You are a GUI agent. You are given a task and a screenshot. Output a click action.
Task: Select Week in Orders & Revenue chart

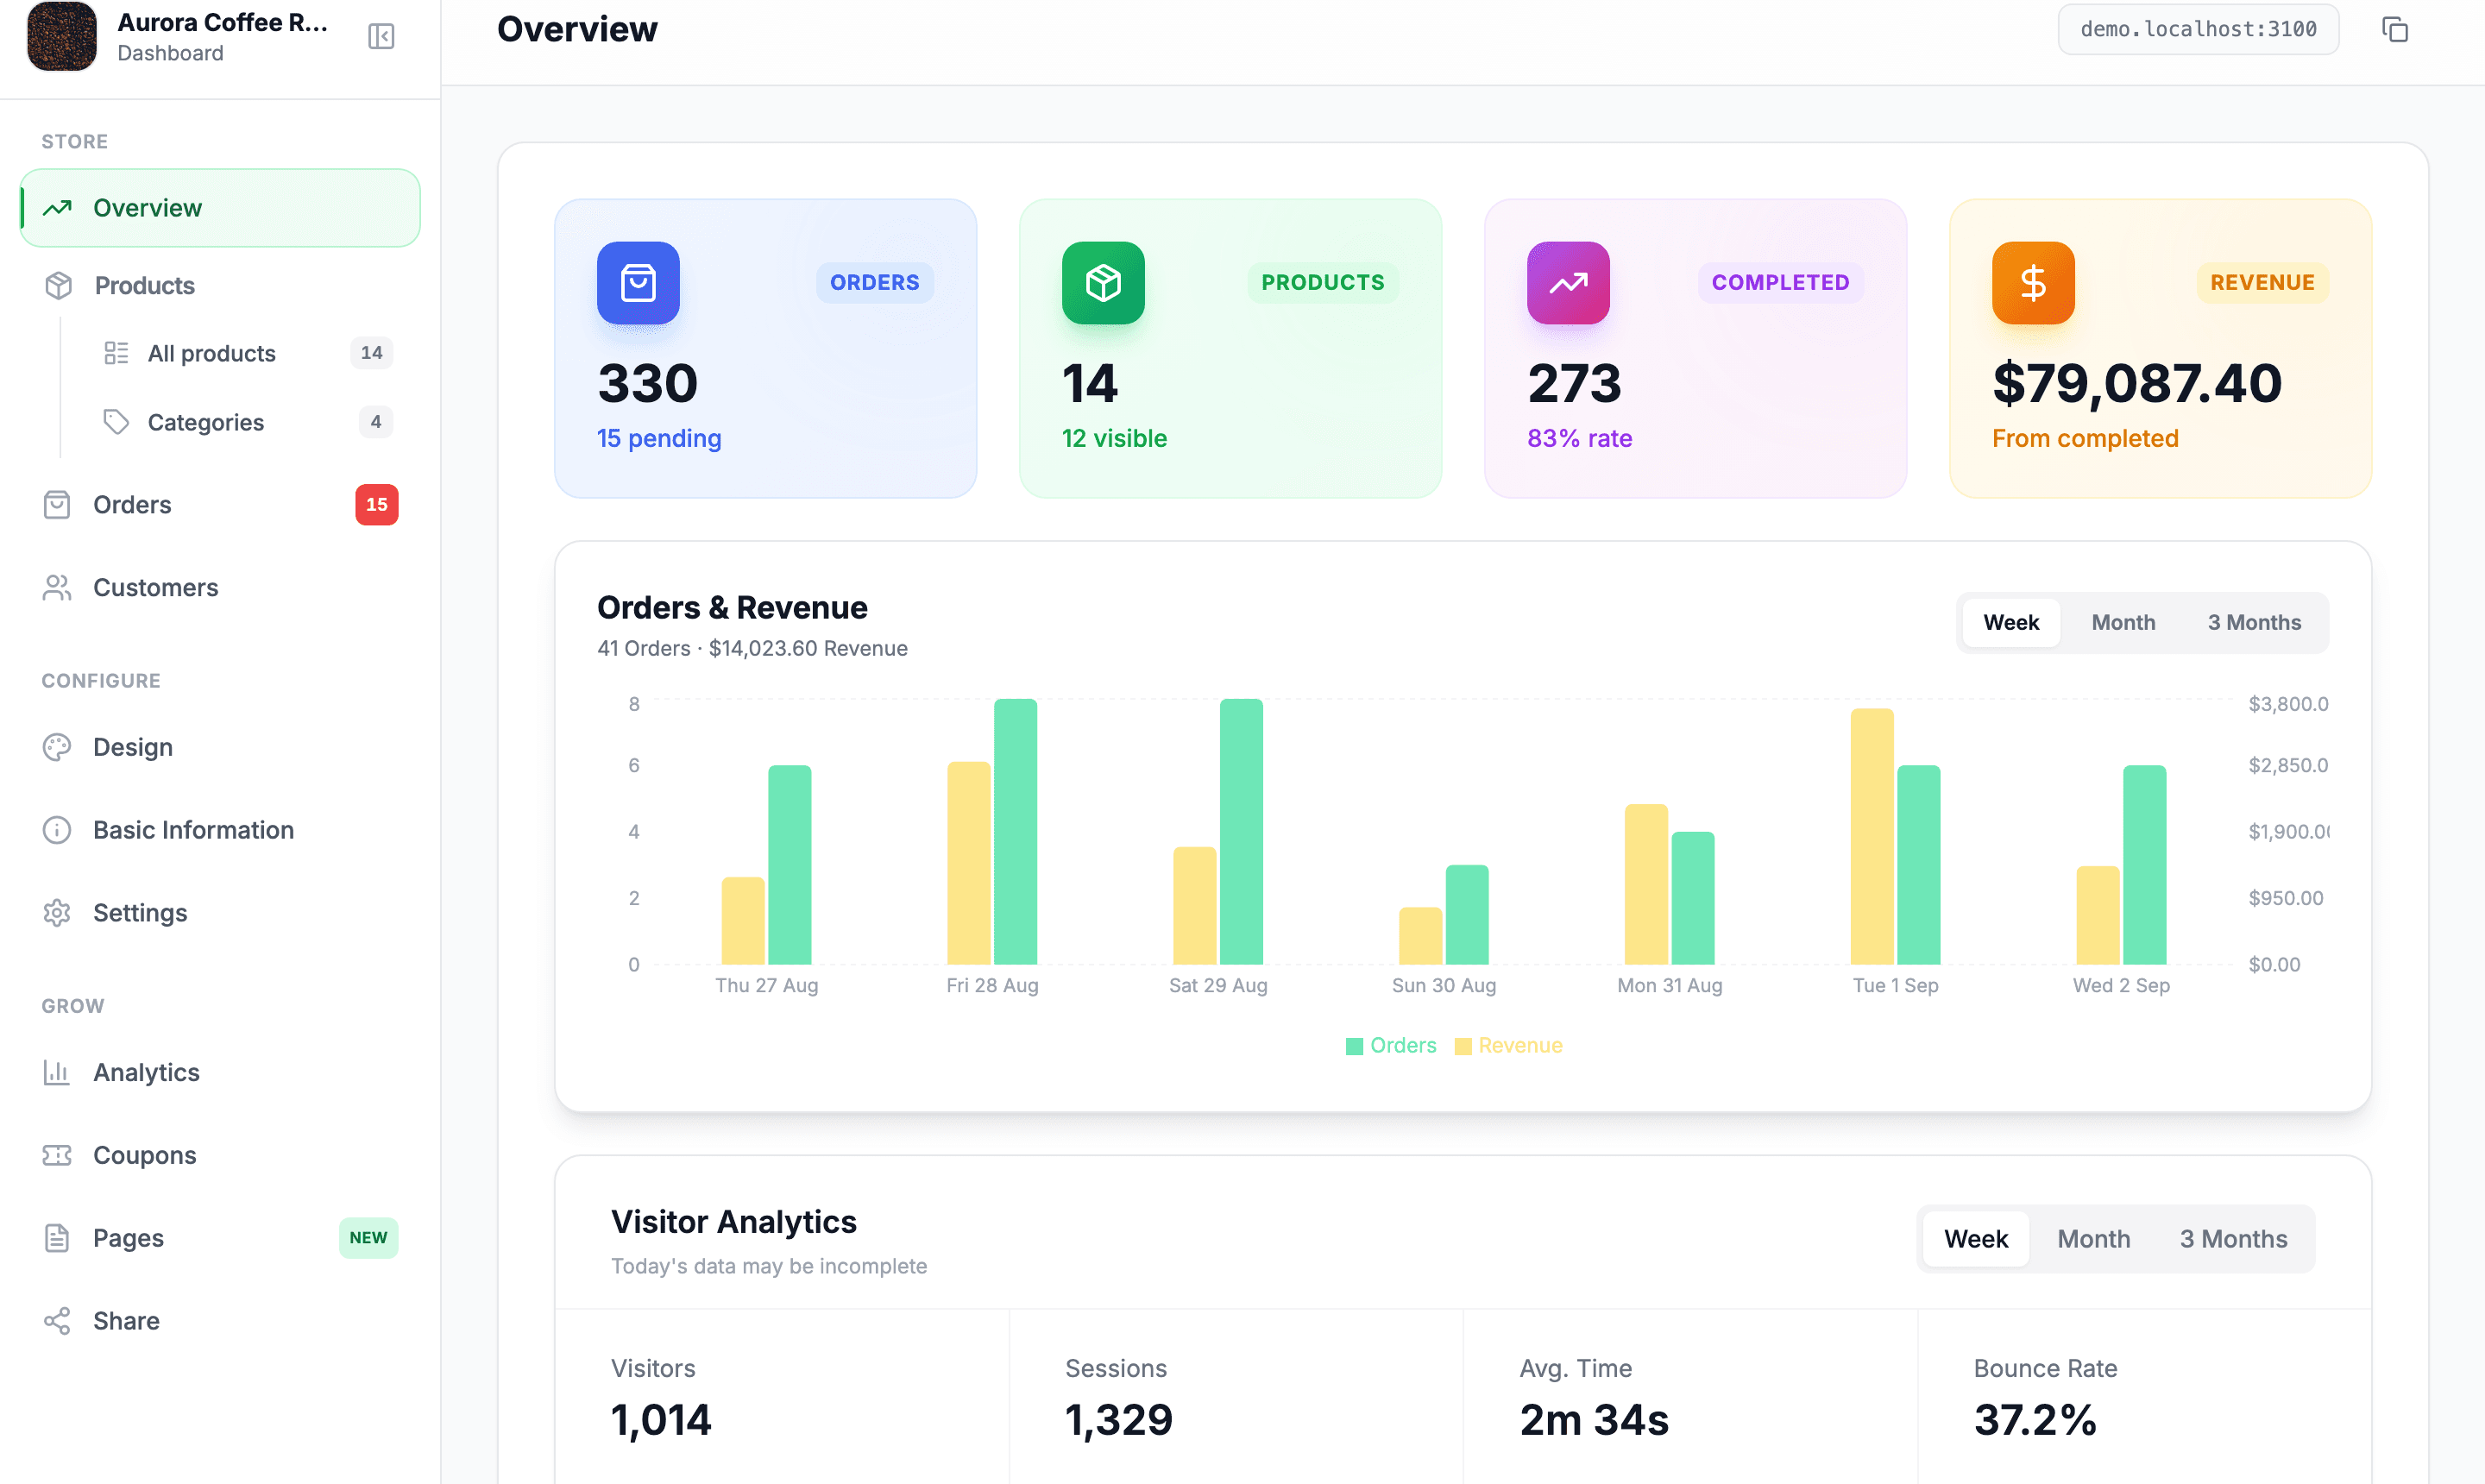click(2011, 623)
